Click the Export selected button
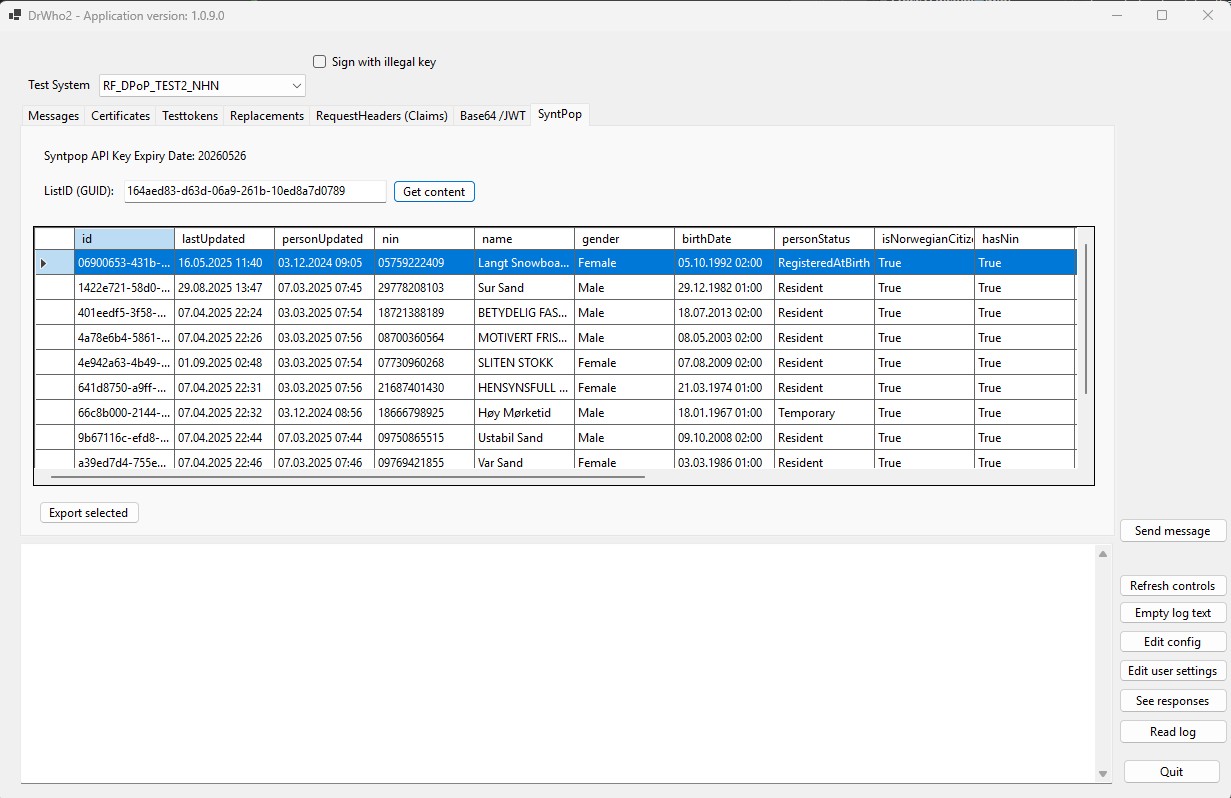This screenshot has height=798, width=1231. click(89, 513)
